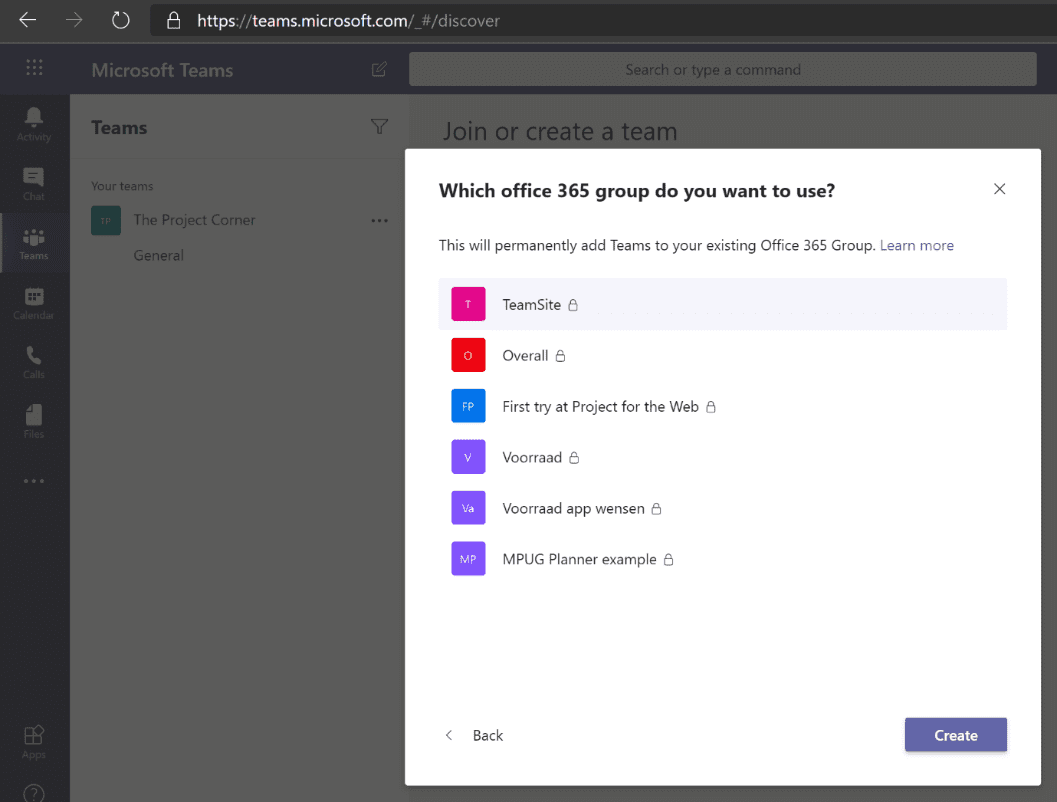This screenshot has height=802, width=1057.
Task: Select the Overall group
Action: 723,355
